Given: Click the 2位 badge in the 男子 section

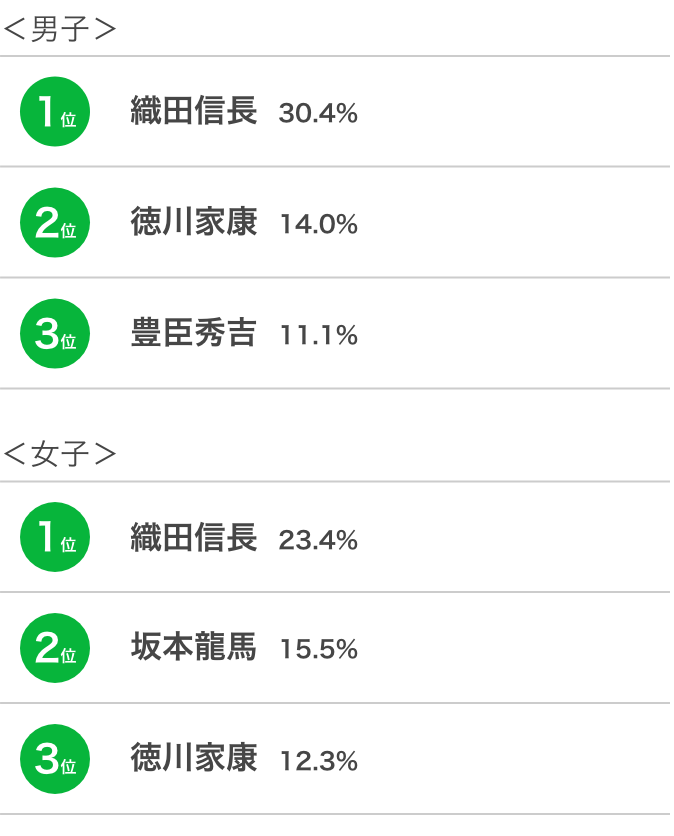Looking at the screenshot, I should pyautogui.click(x=55, y=223).
